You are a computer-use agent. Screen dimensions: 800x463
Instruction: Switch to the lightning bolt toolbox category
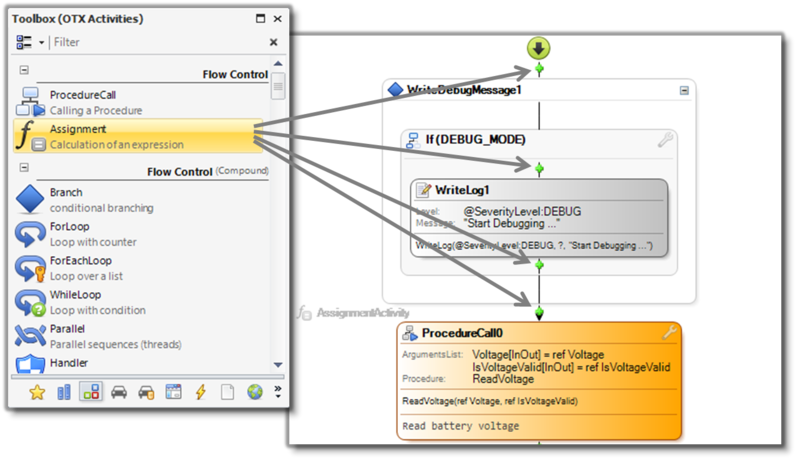200,392
